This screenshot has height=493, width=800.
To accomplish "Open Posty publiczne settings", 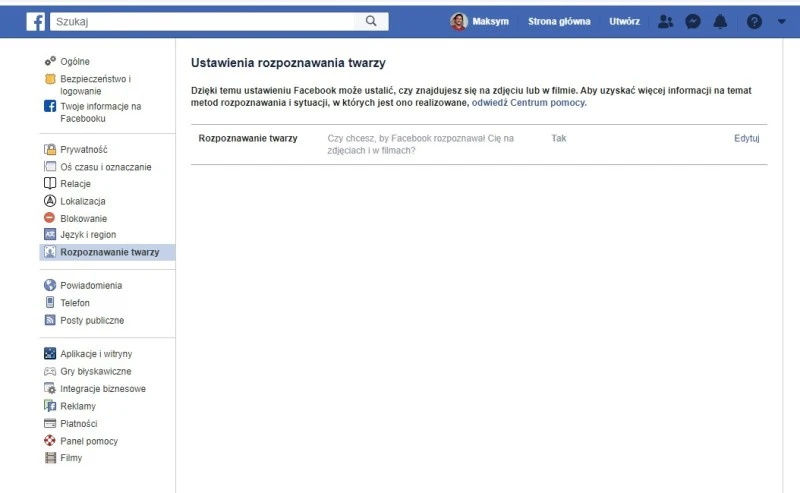I will (x=92, y=321).
